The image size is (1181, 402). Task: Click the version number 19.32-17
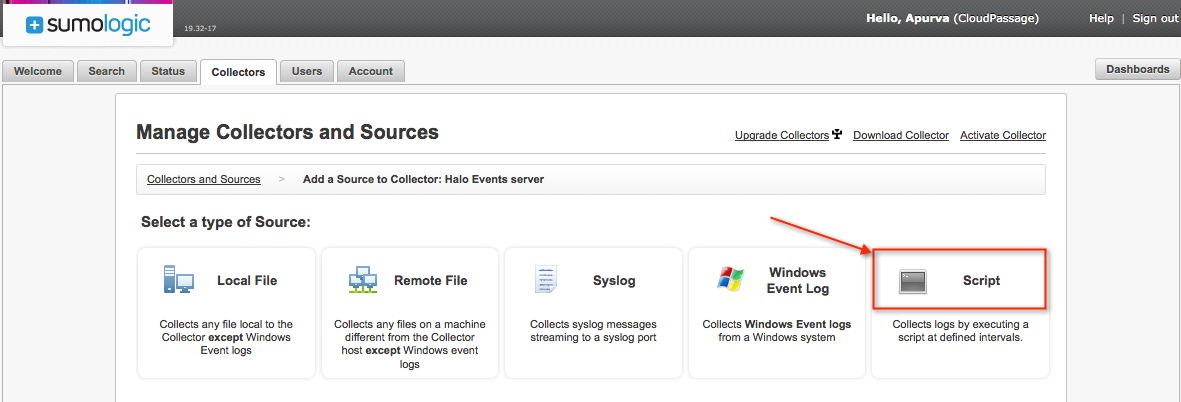pyautogui.click(x=200, y=29)
